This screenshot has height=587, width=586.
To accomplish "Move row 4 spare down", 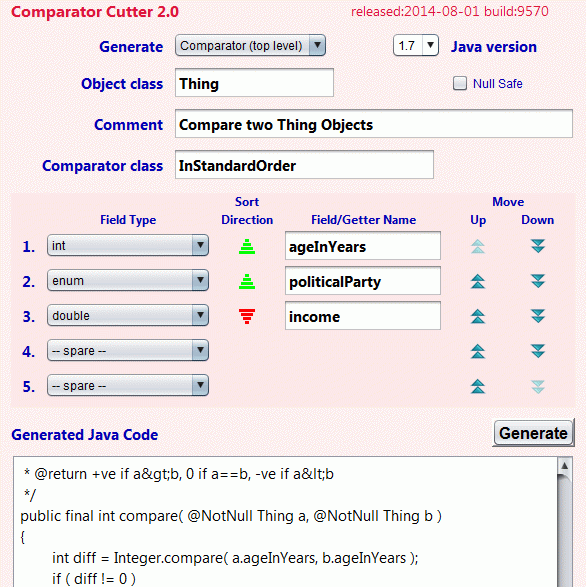I will 538,351.
